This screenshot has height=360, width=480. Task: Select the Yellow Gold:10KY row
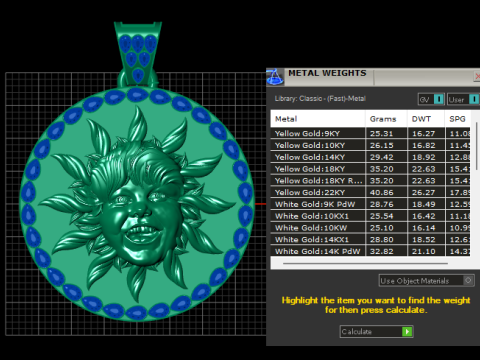pos(370,145)
